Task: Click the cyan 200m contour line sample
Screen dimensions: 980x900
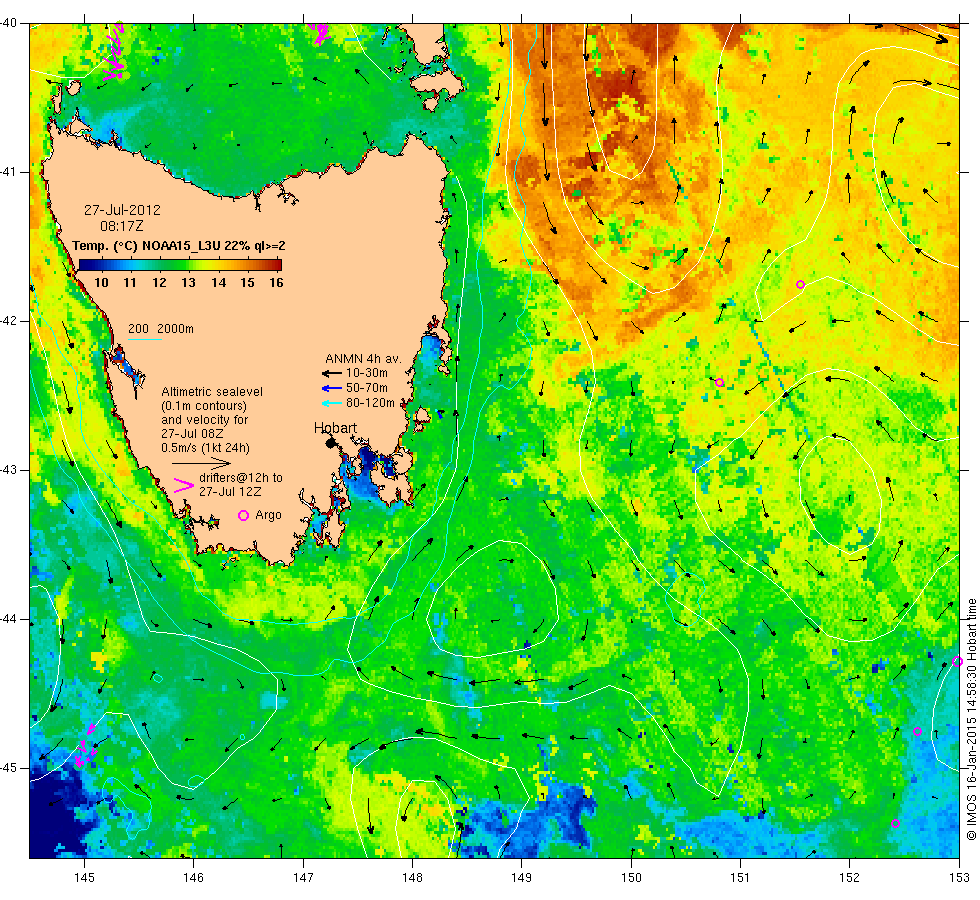Action: pos(145,339)
